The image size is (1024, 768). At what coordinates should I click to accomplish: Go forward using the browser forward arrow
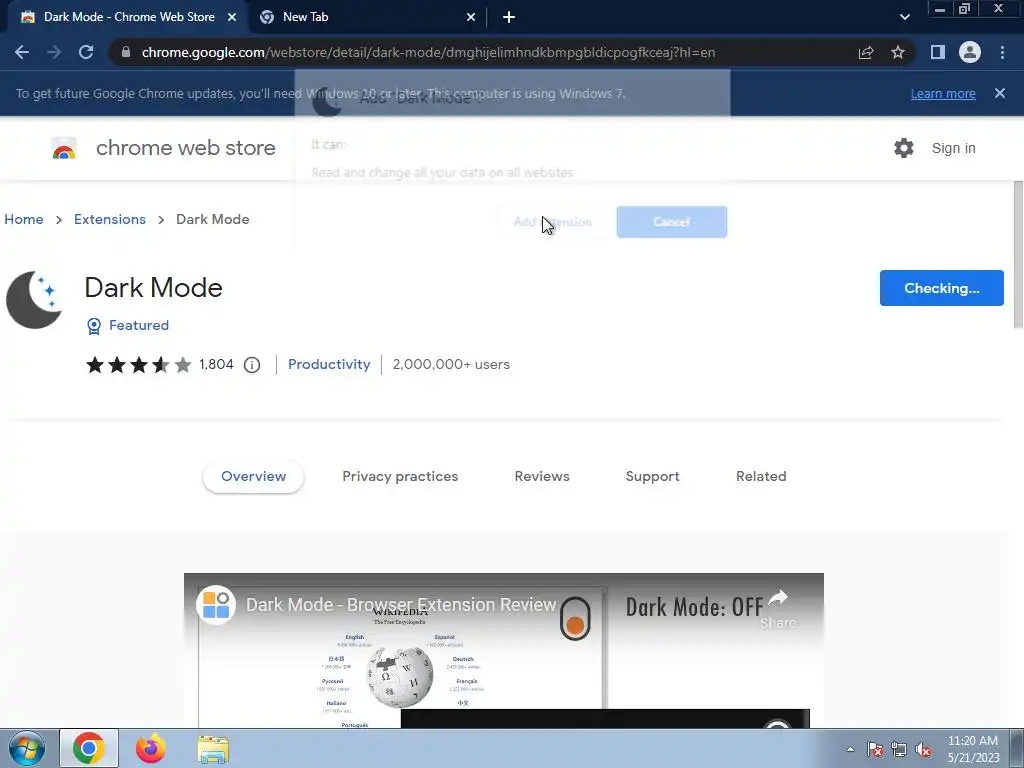click(54, 52)
